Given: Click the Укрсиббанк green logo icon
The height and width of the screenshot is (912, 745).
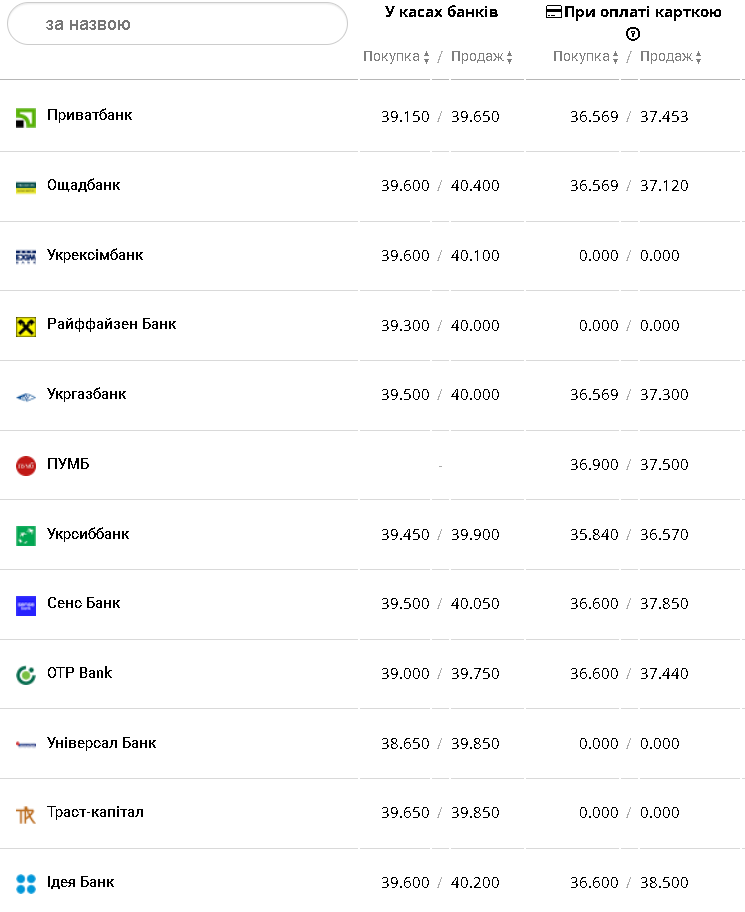Looking at the screenshot, I should click(x=26, y=536).
